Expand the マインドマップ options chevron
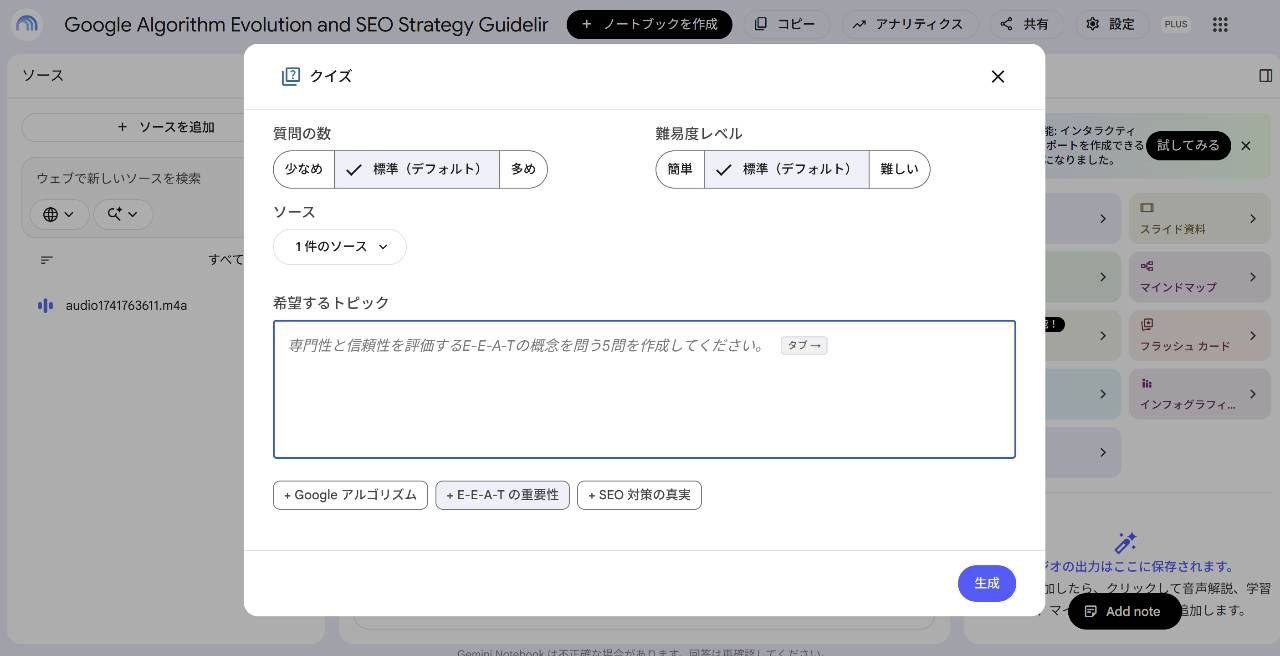 pyautogui.click(x=1253, y=277)
